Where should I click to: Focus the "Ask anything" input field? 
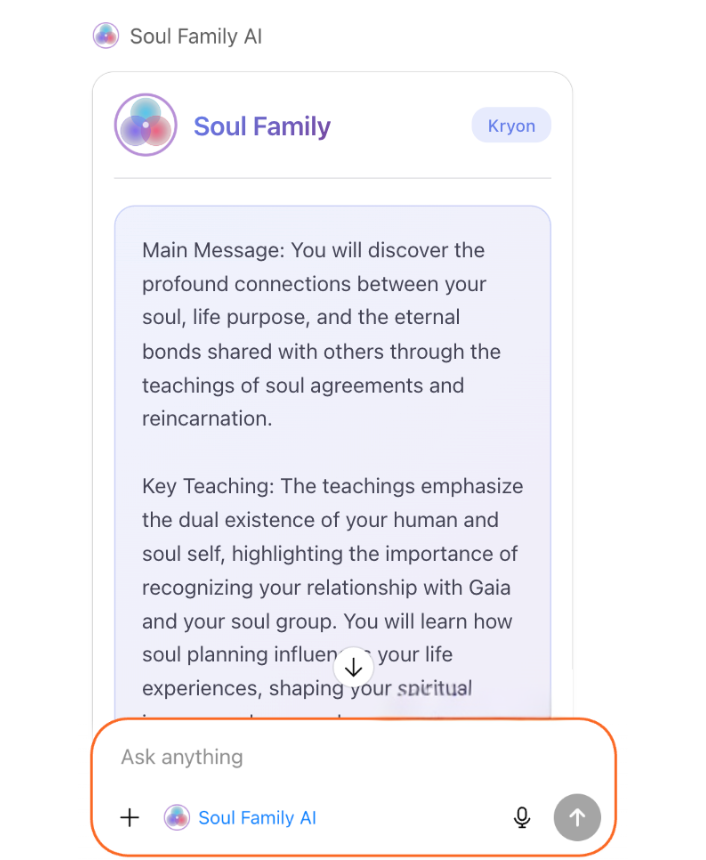[x=350, y=757]
